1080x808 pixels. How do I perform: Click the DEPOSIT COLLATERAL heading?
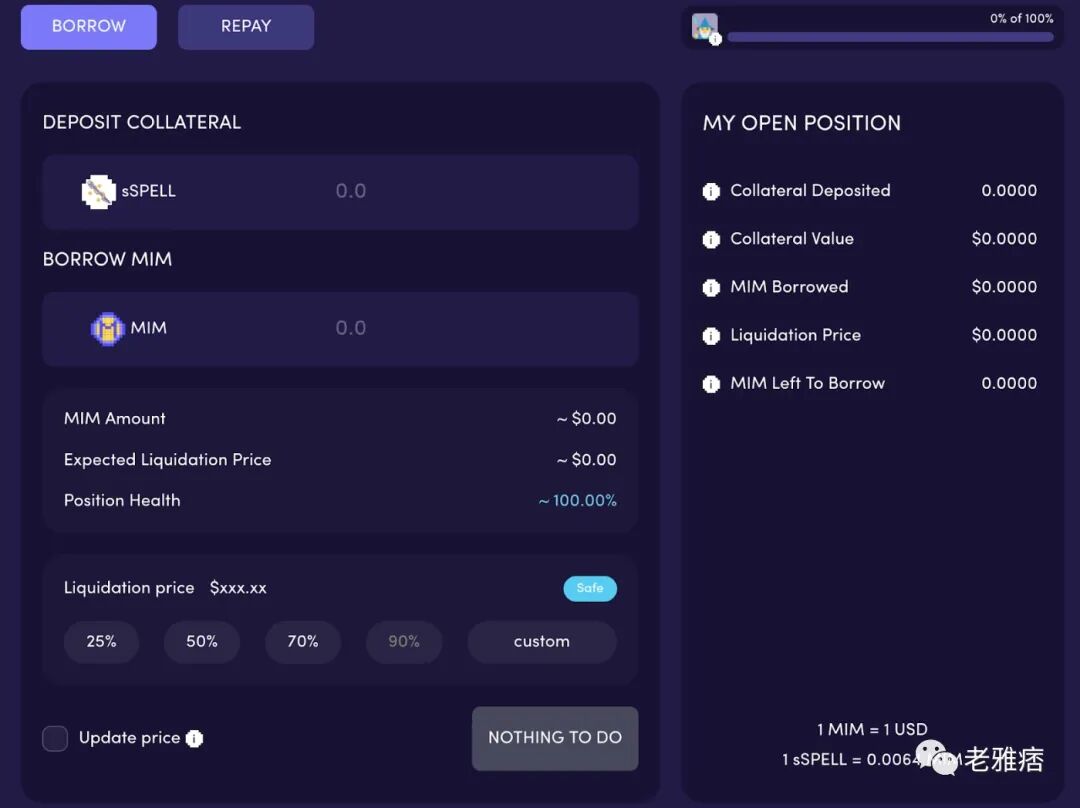coord(142,123)
